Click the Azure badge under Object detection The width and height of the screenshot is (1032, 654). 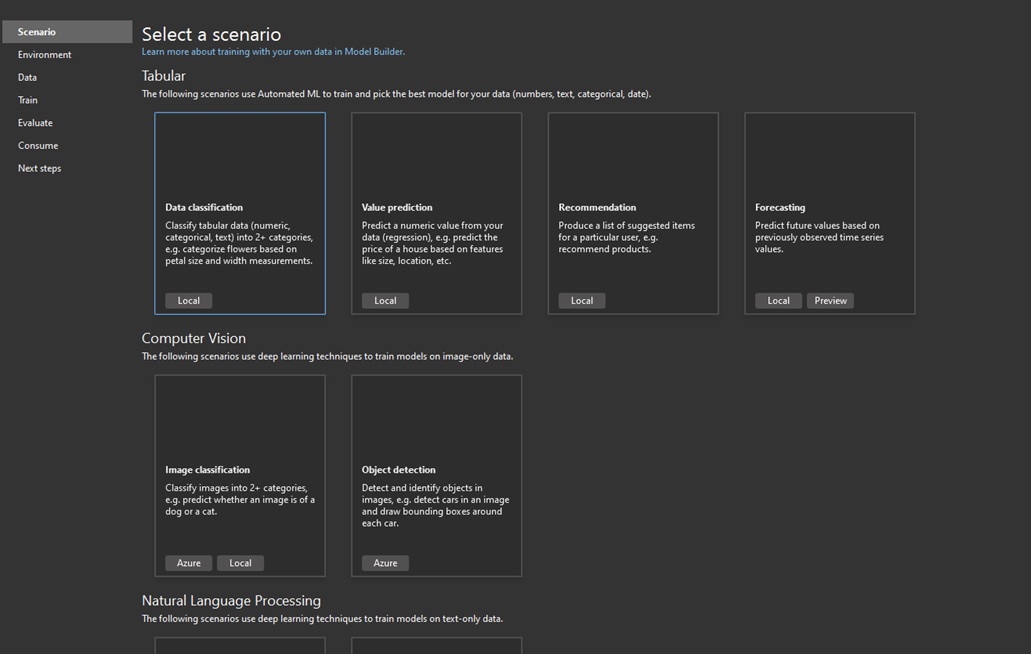pyautogui.click(x=385, y=562)
